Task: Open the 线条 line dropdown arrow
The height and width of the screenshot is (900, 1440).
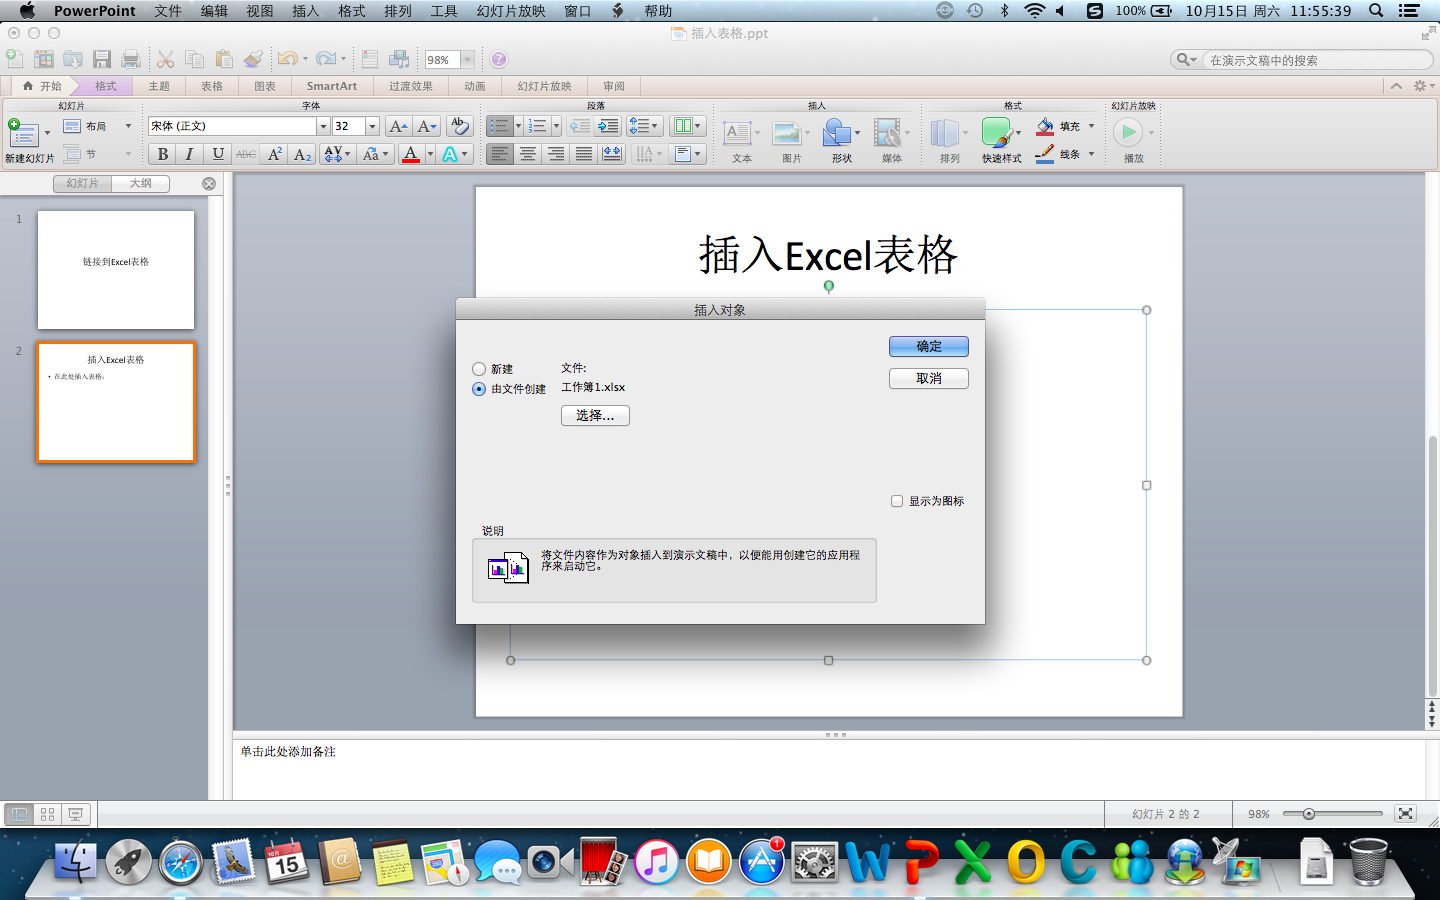Action: (1091, 154)
